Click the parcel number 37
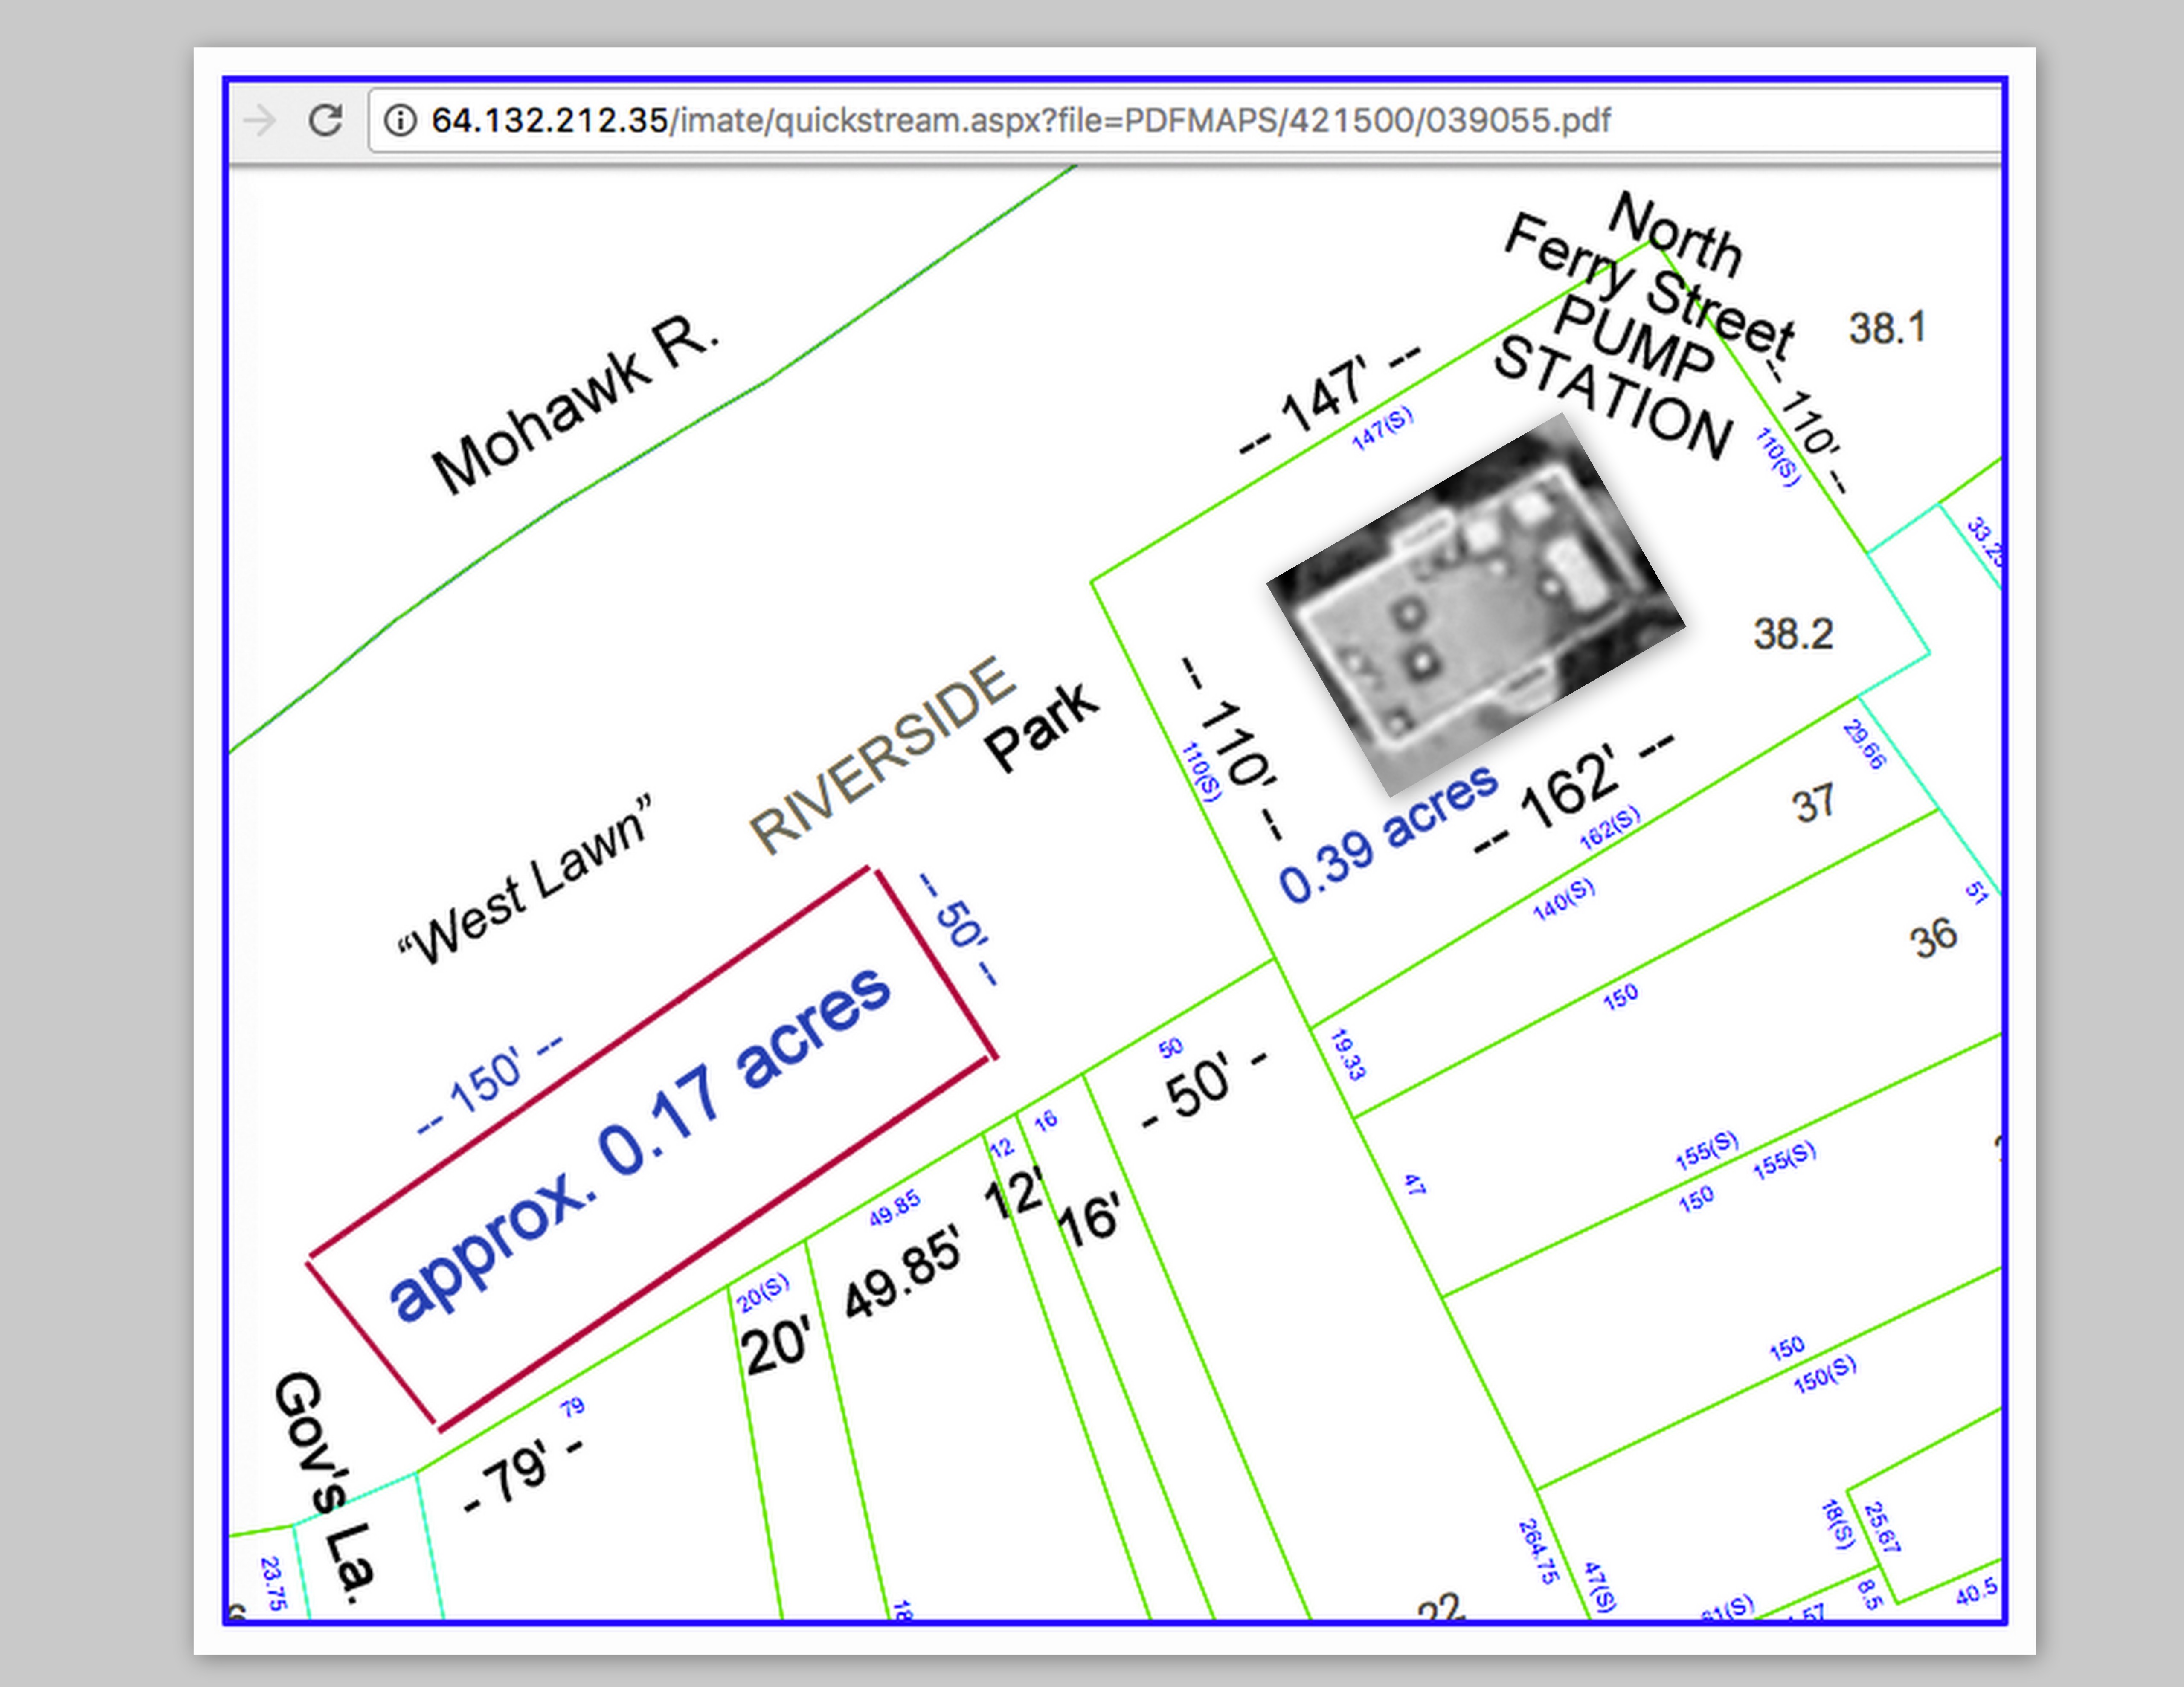The image size is (2184, 1687). (1813, 803)
